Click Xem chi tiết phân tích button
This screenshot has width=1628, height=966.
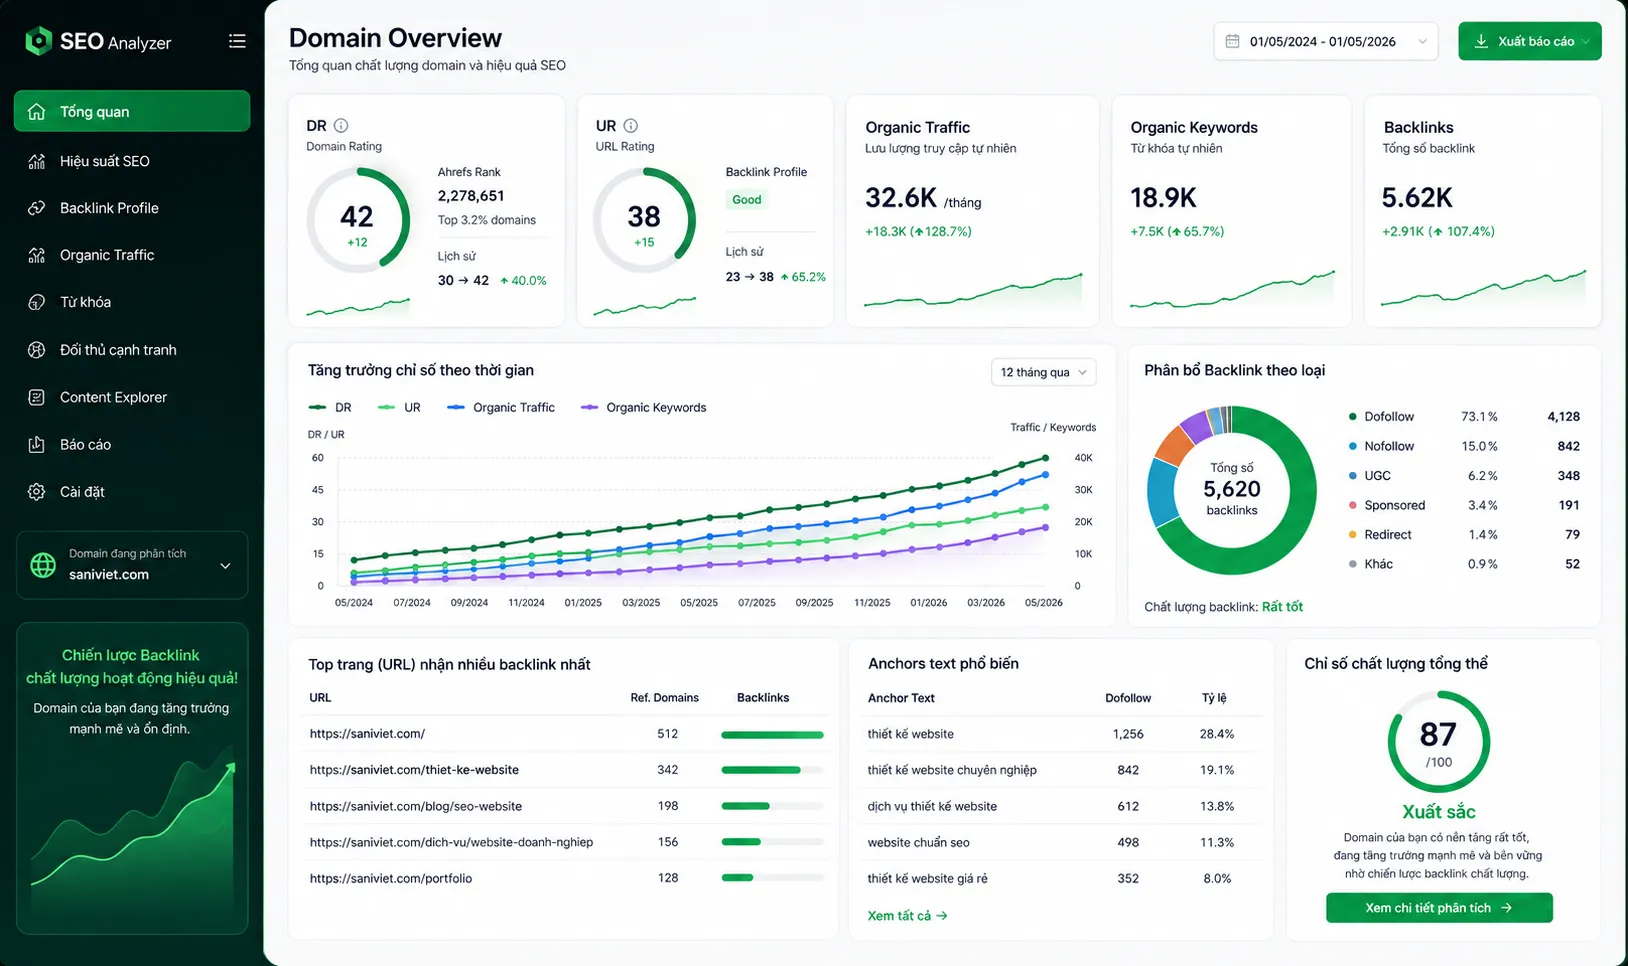(1439, 908)
